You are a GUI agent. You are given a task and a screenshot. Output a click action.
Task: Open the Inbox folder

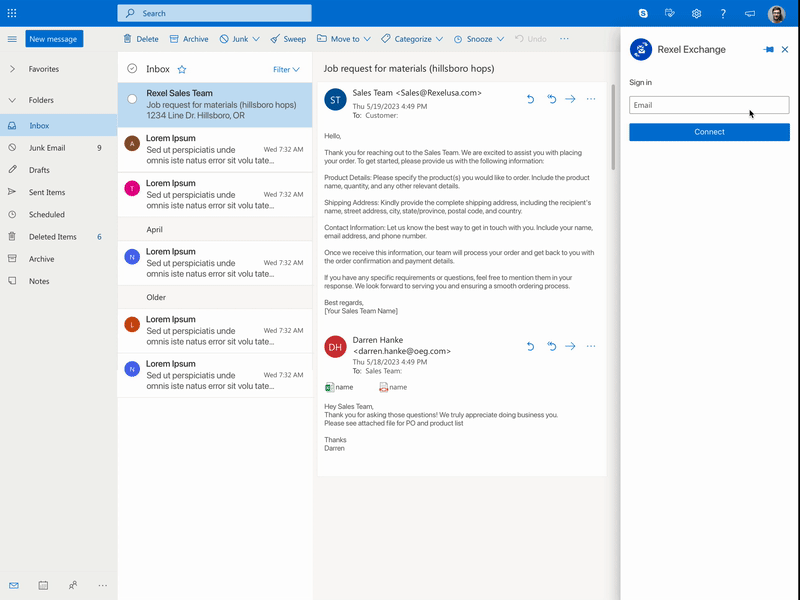(59, 126)
